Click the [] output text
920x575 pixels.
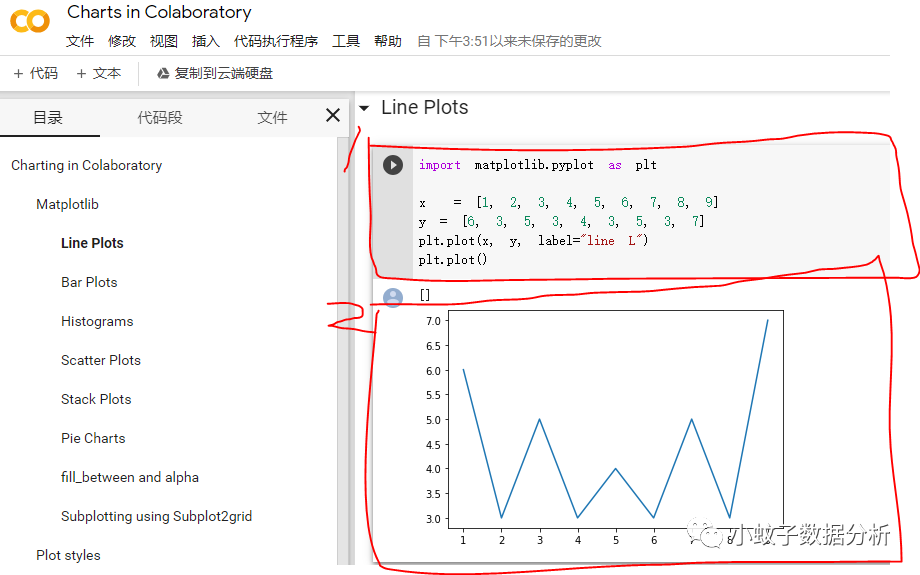pos(425,295)
